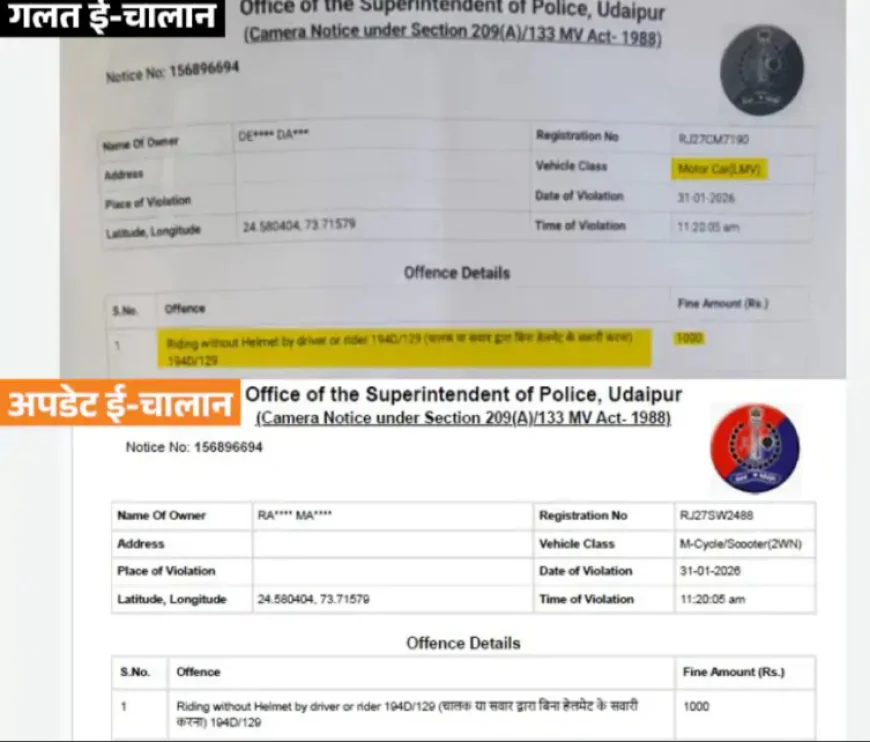
Task: Click the highlighted 'Motor Car(LMV)' vehicle class
Action: tap(719, 169)
